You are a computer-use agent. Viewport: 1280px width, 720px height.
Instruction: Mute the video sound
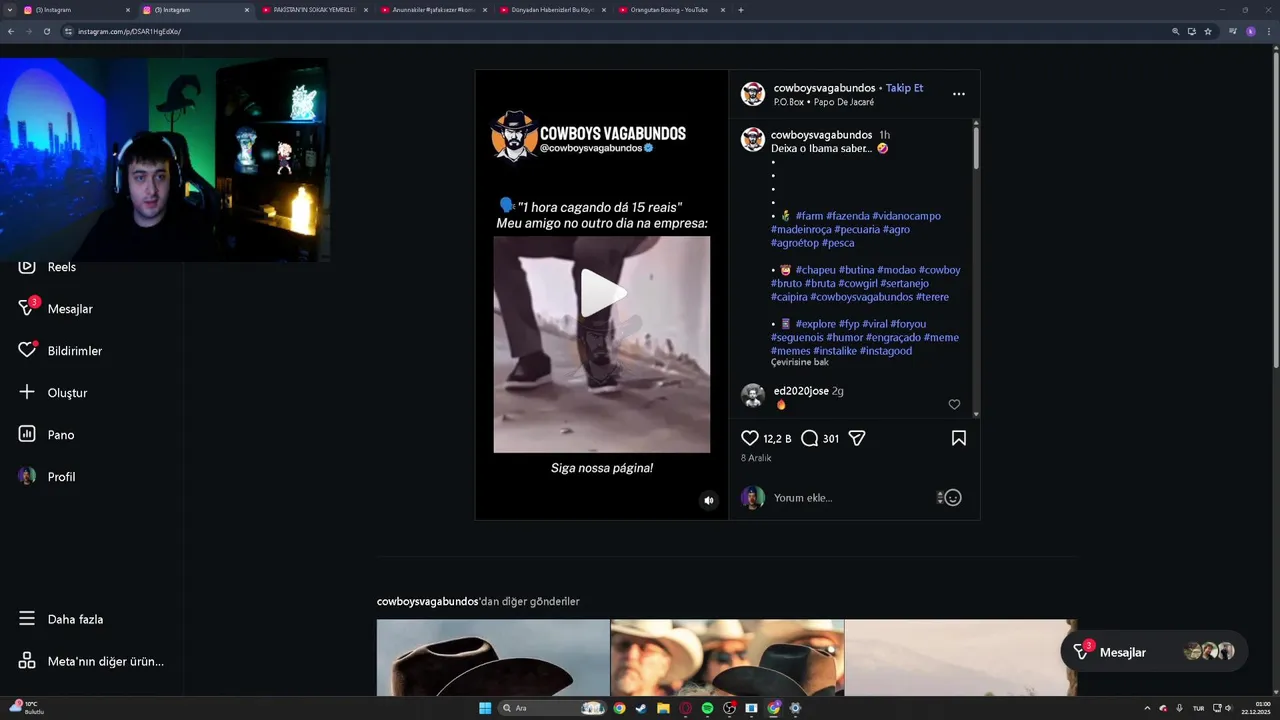coord(708,501)
